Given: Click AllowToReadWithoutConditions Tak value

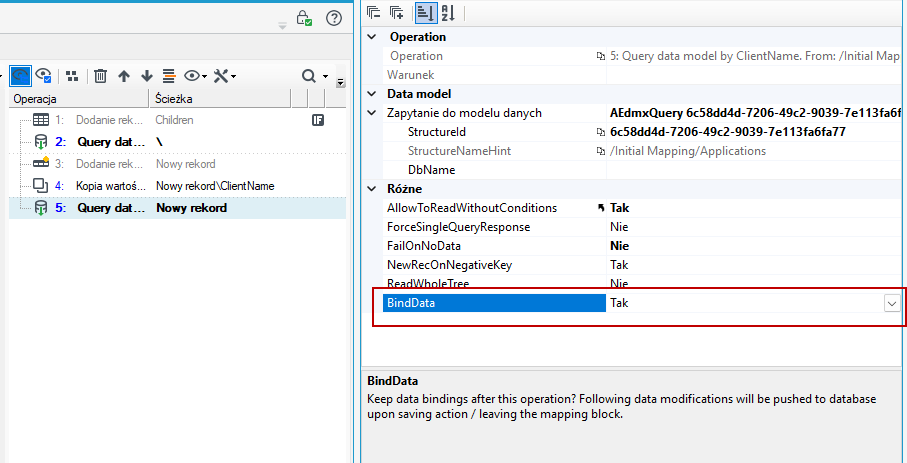Looking at the screenshot, I should coord(620,208).
